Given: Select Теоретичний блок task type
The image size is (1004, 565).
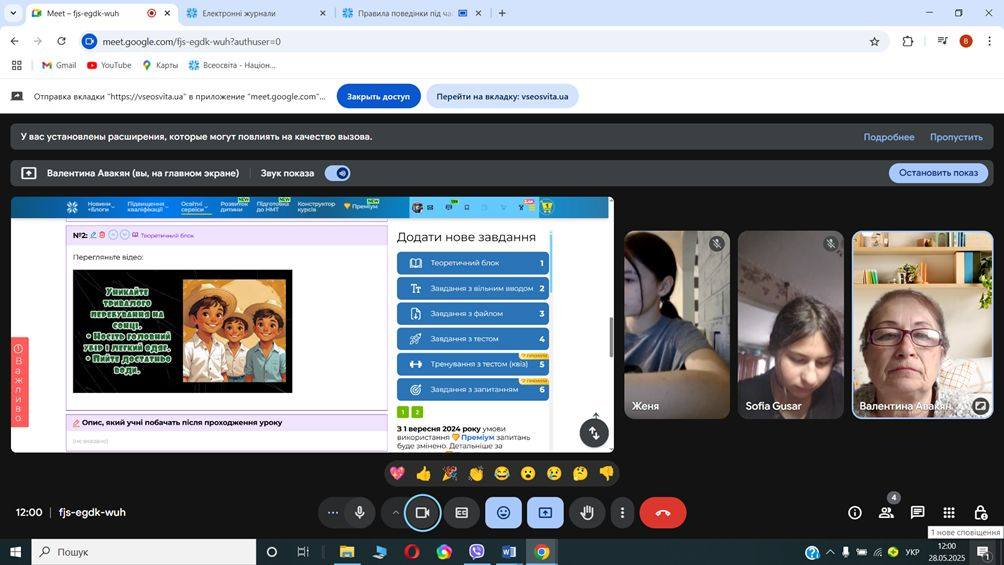Looking at the screenshot, I should [x=473, y=263].
